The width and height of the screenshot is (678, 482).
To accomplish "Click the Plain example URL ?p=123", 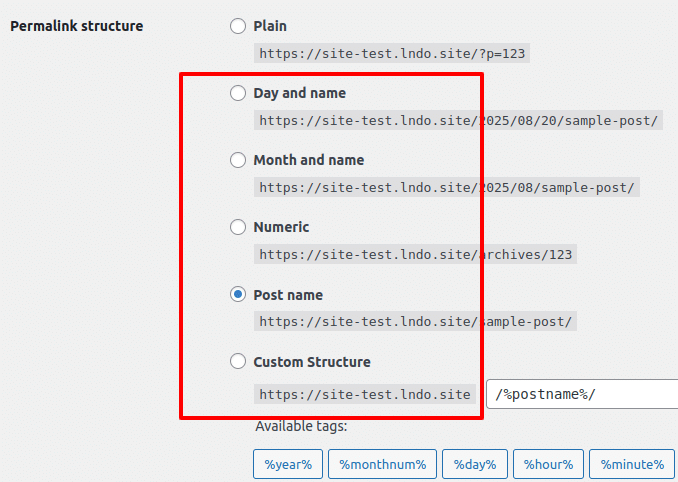I will coord(392,54).
